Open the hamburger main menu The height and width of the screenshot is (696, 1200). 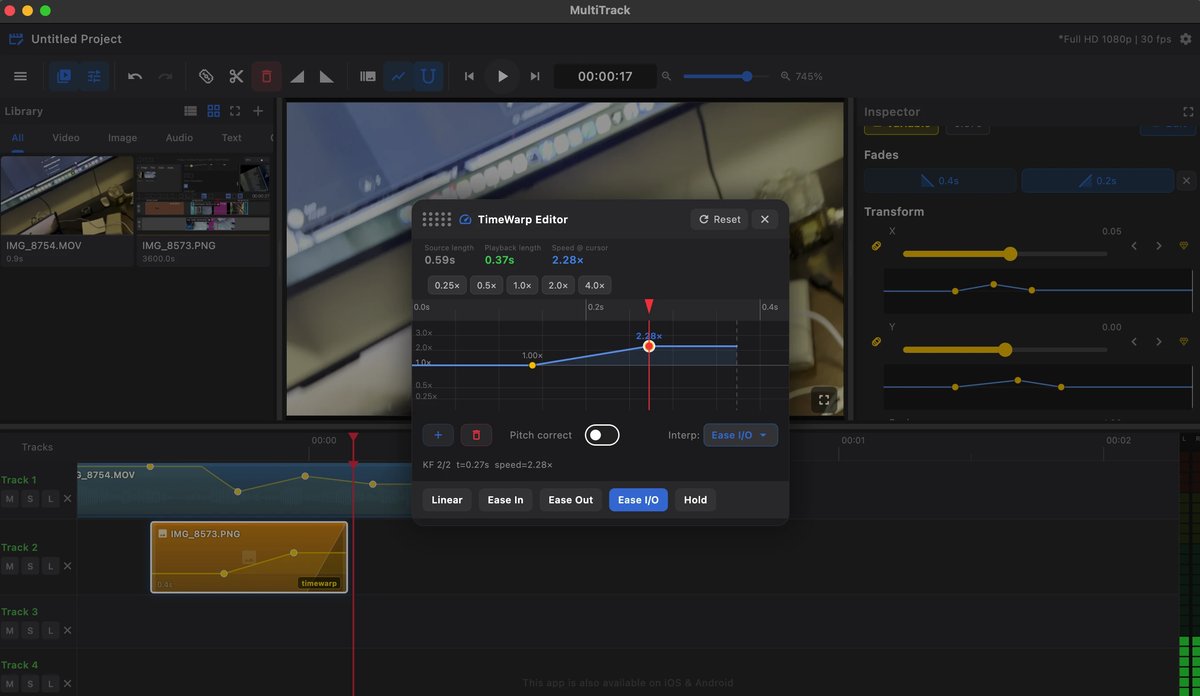20,76
